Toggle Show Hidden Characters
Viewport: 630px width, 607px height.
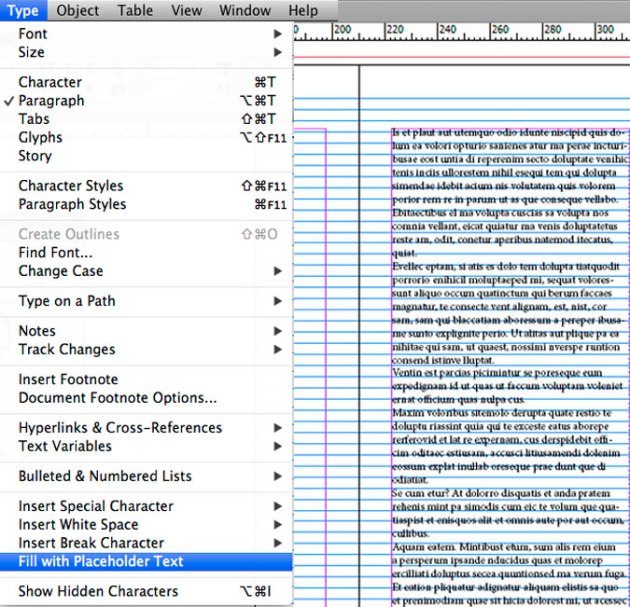click(98, 591)
